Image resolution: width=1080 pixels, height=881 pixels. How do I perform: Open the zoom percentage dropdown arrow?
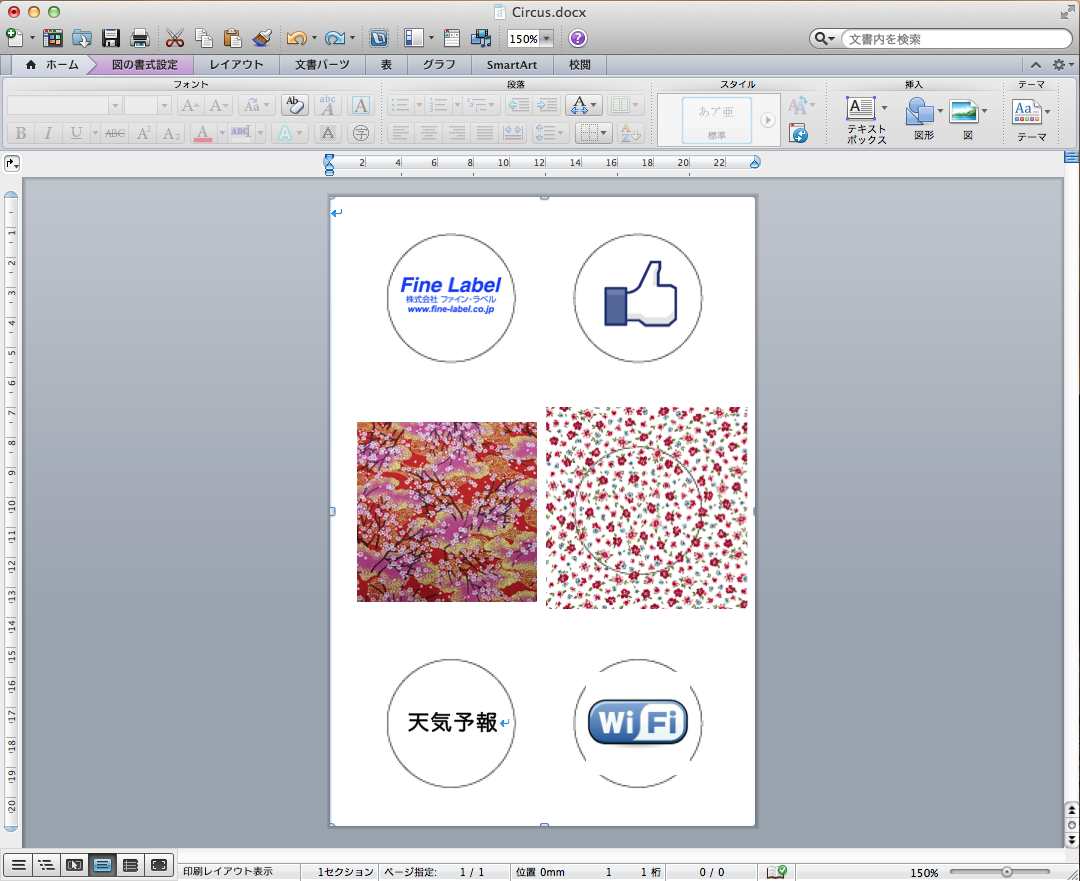[547, 39]
